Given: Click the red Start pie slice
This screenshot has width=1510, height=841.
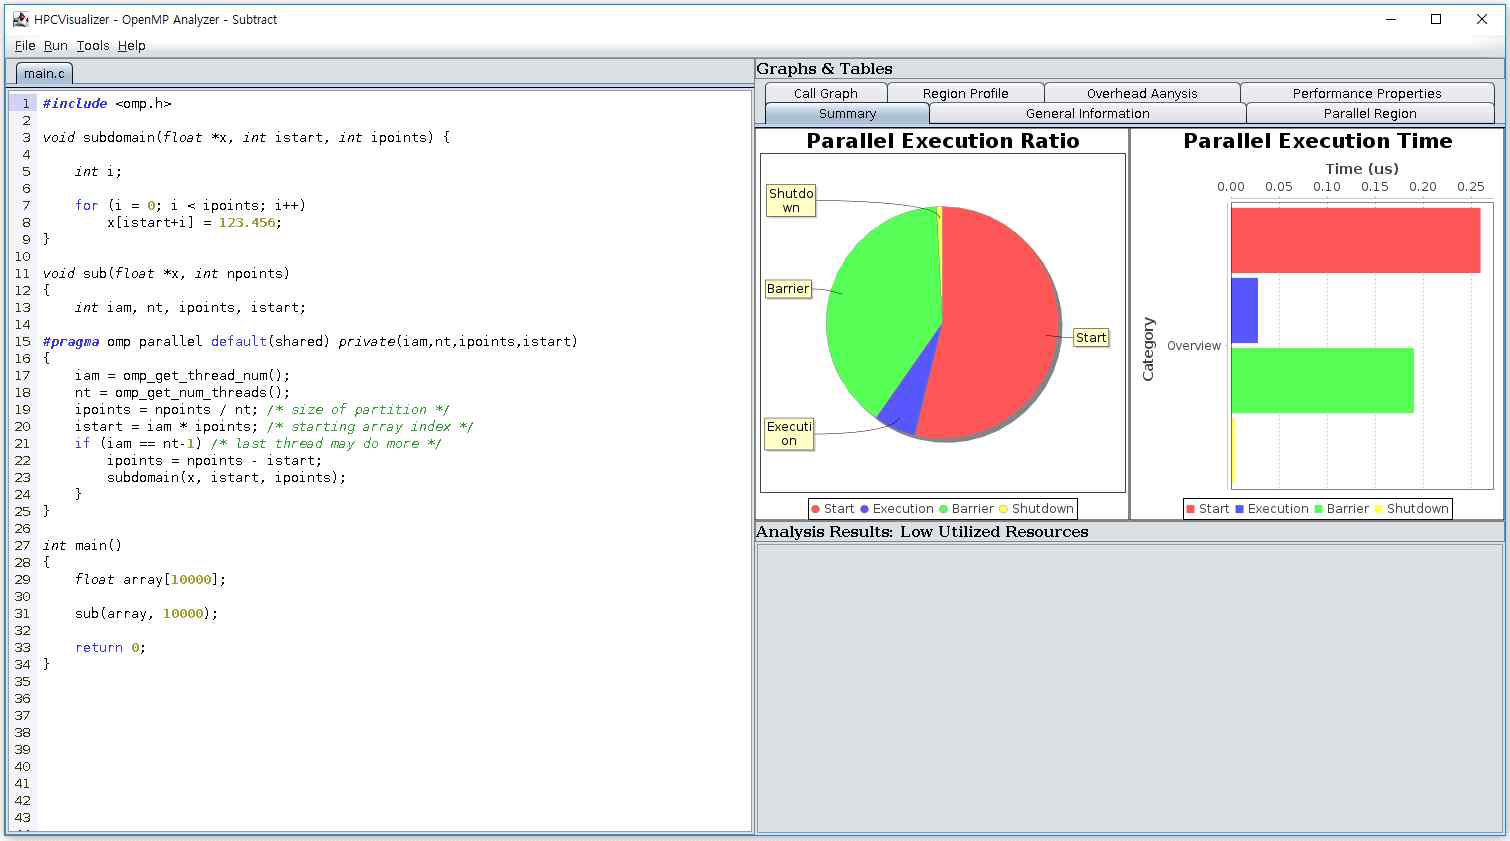Looking at the screenshot, I should pyautogui.click(x=1000, y=320).
